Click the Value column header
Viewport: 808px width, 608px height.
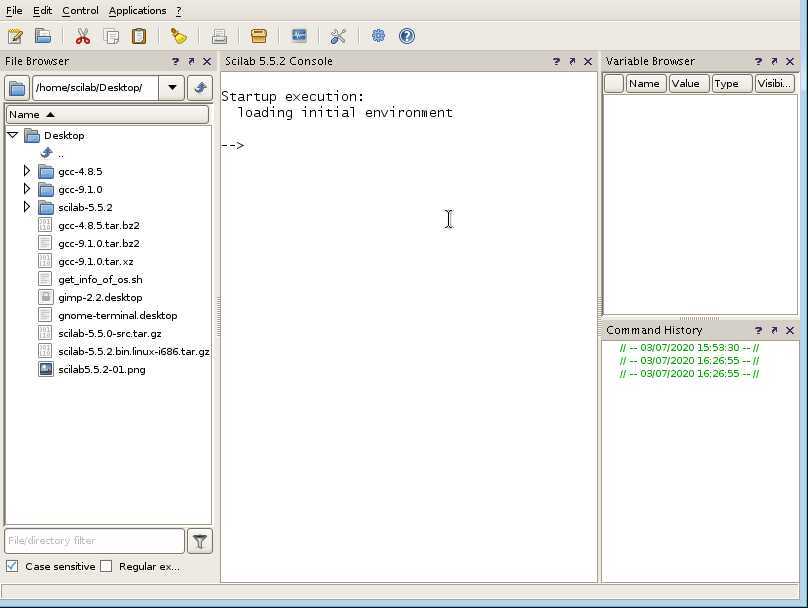coord(689,83)
